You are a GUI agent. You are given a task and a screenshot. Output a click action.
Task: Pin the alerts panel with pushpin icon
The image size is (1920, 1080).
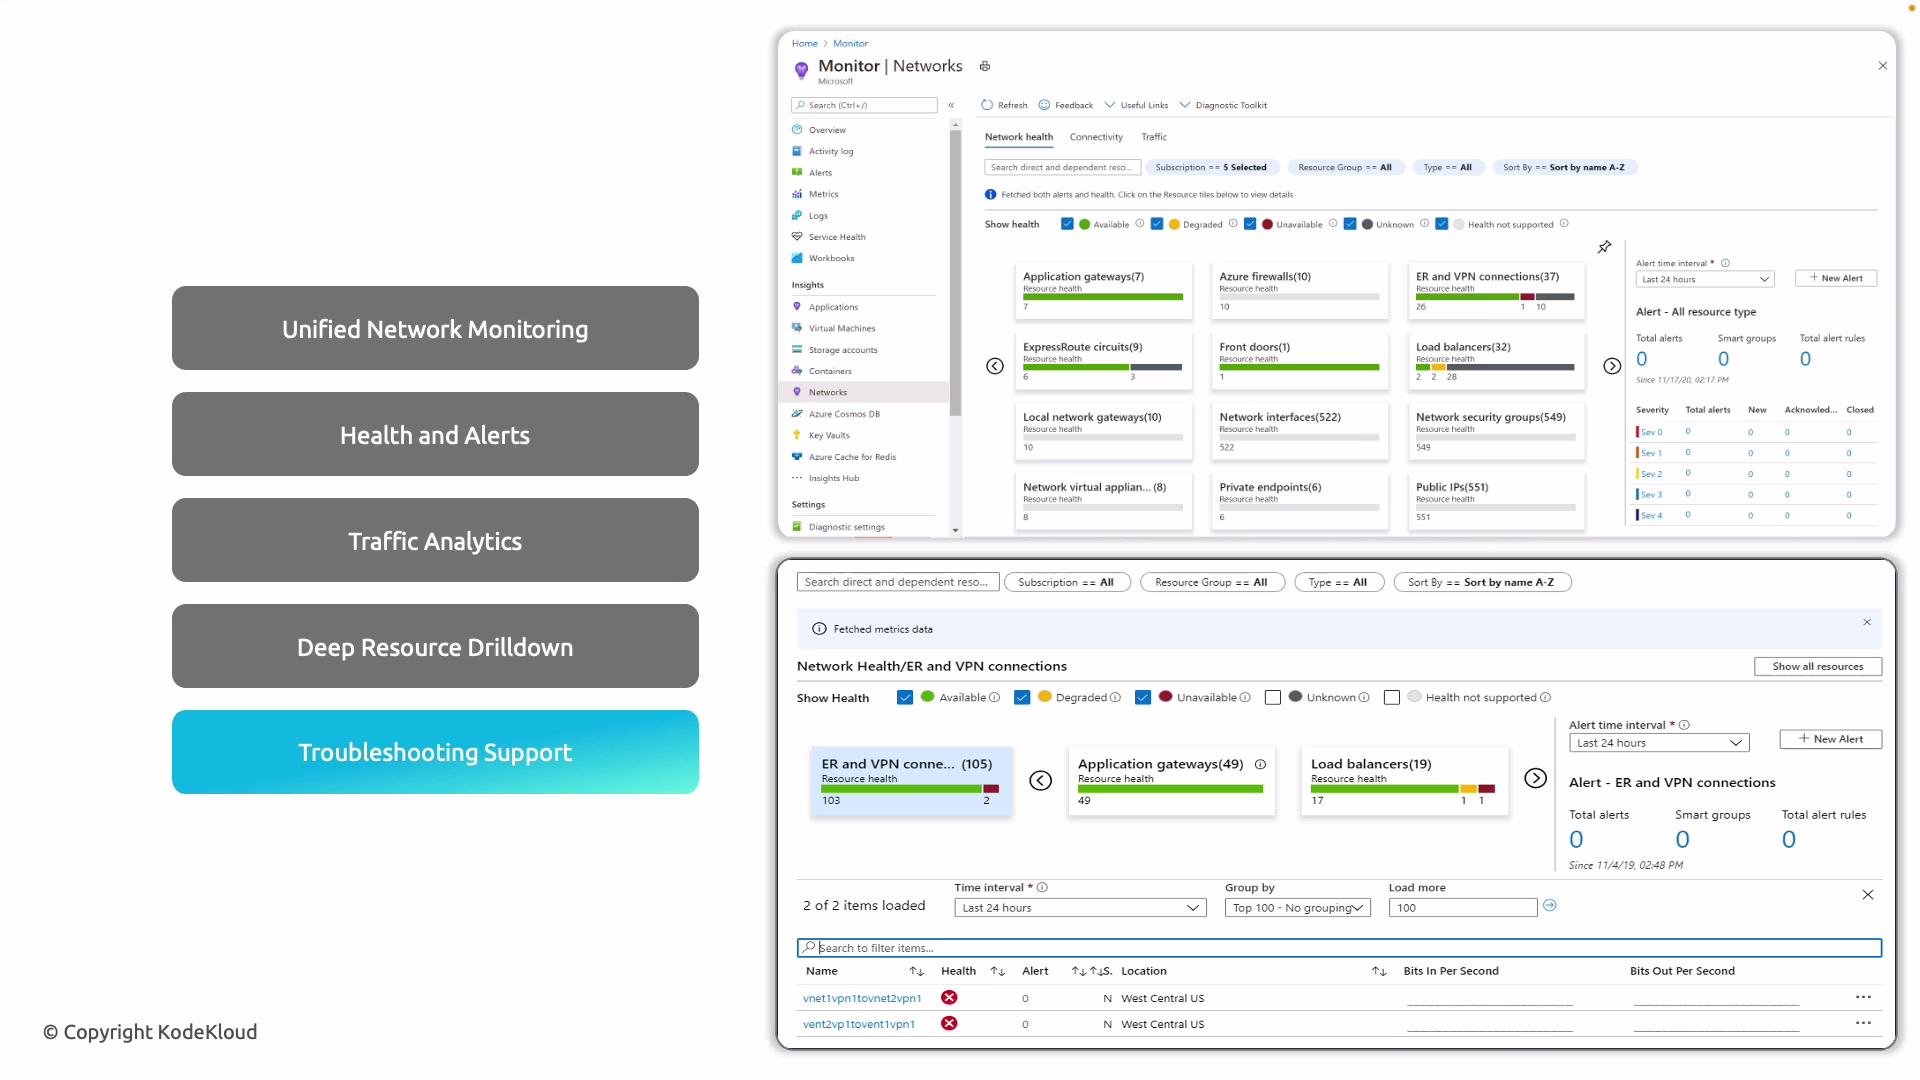click(1604, 247)
